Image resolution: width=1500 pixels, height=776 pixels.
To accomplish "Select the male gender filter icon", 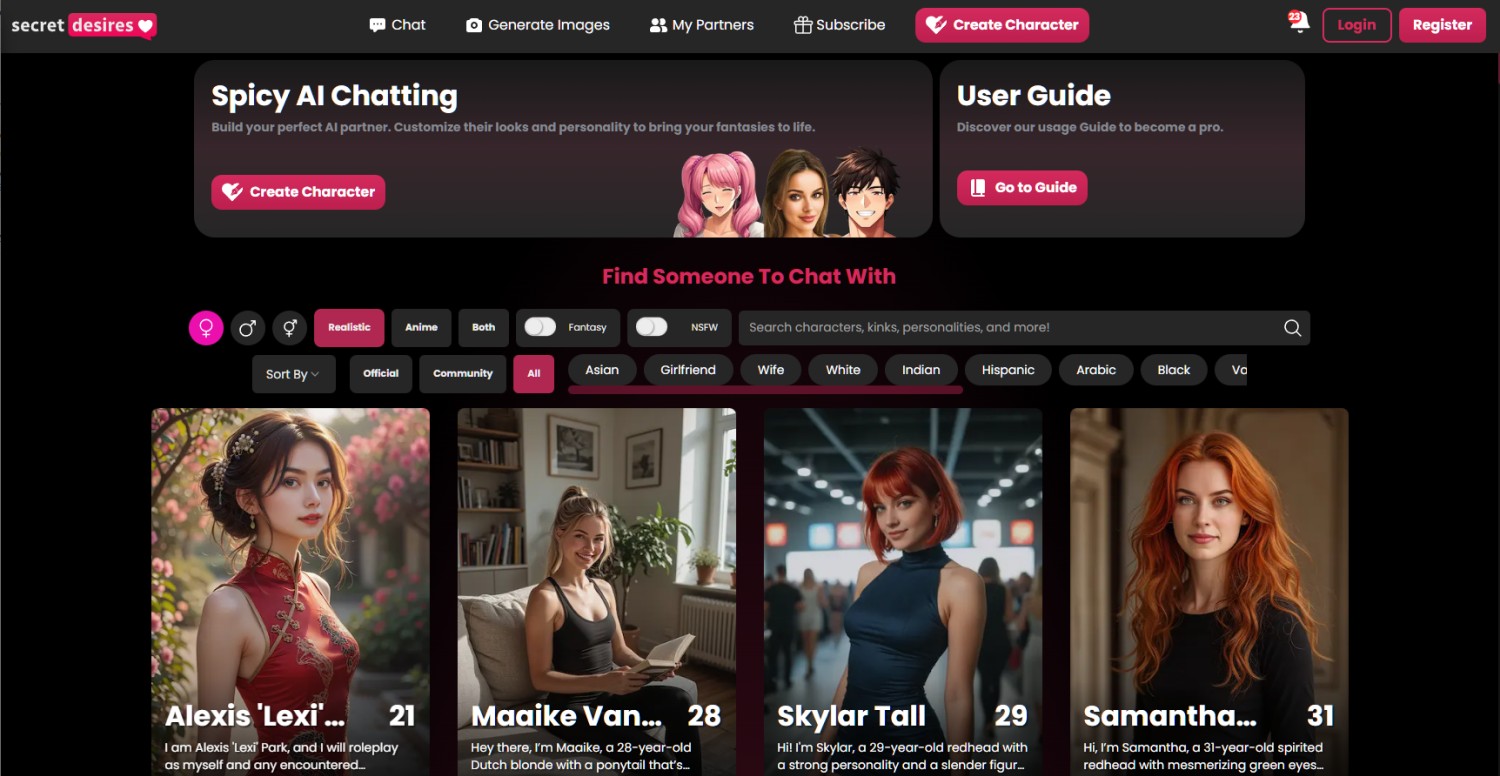I will click(248, 328).
